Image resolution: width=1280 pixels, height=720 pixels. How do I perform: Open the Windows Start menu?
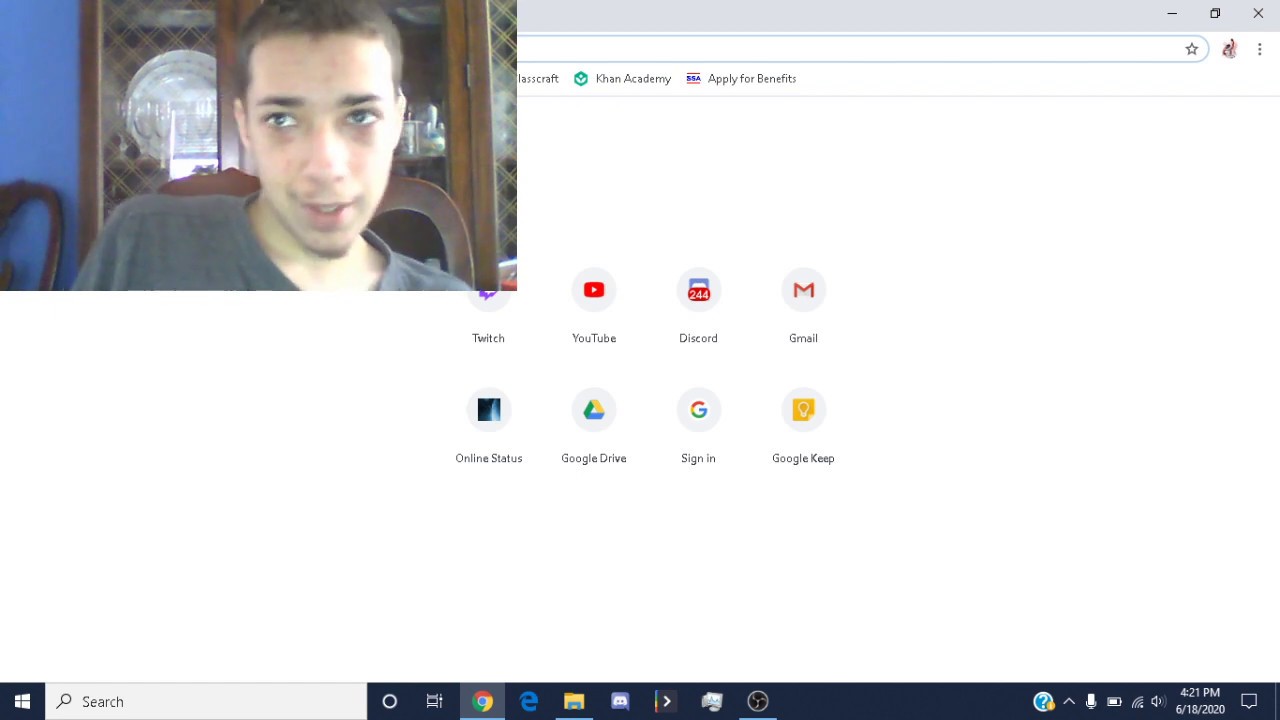tap(22, 701)
